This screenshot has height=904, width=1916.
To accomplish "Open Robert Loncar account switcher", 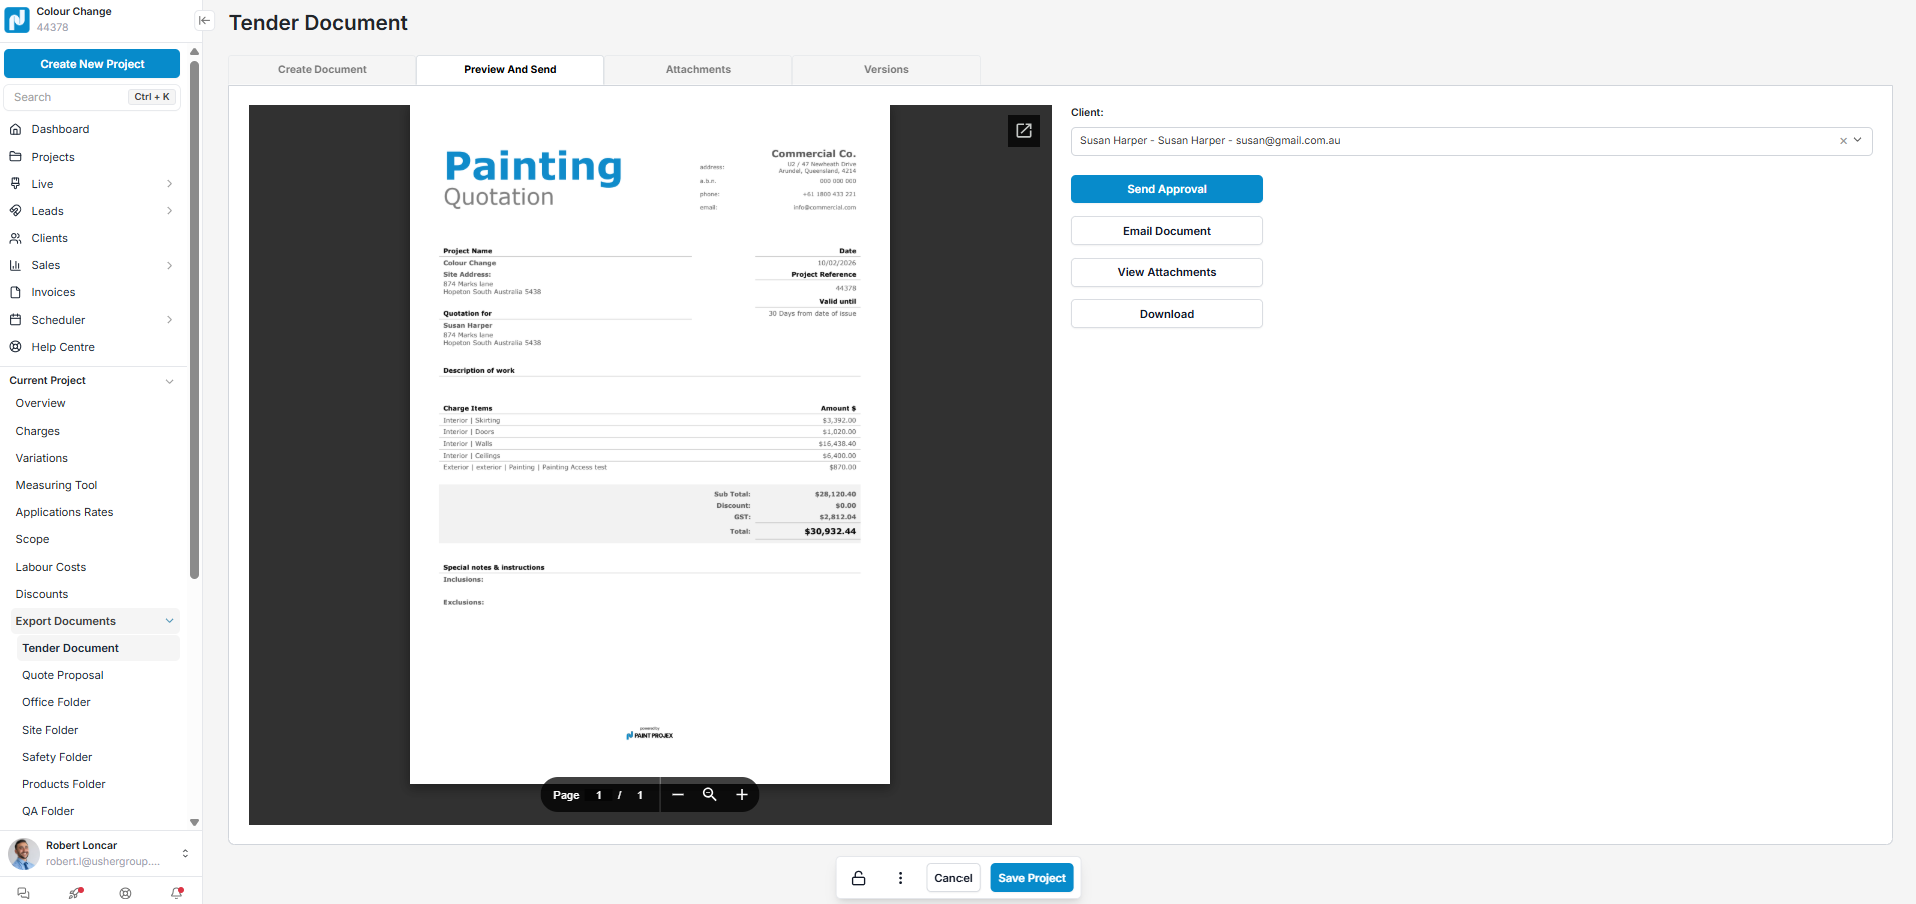I will coord(185,853).
